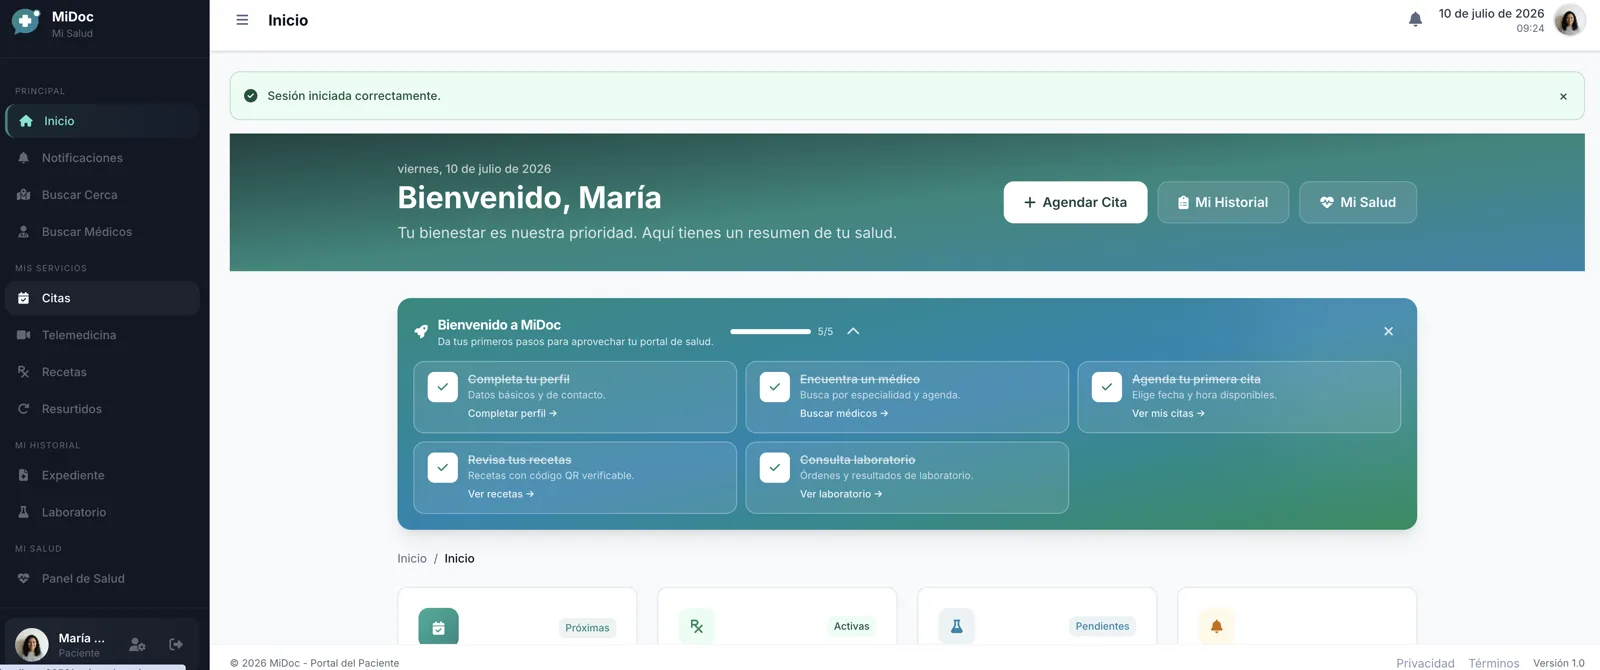Click the calendar icon on Próximas card
This screenshot has width=1600, height=670.
(438, 627)
